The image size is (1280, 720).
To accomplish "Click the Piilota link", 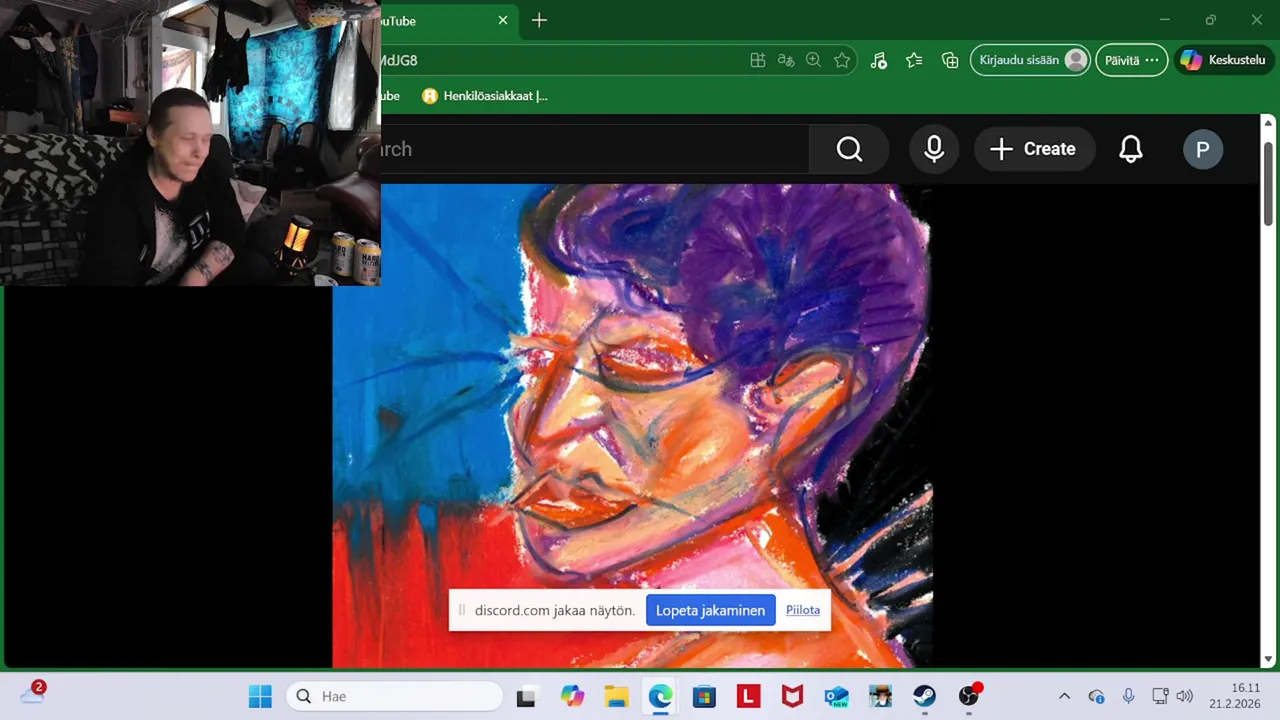I will [x=803, y=610].
